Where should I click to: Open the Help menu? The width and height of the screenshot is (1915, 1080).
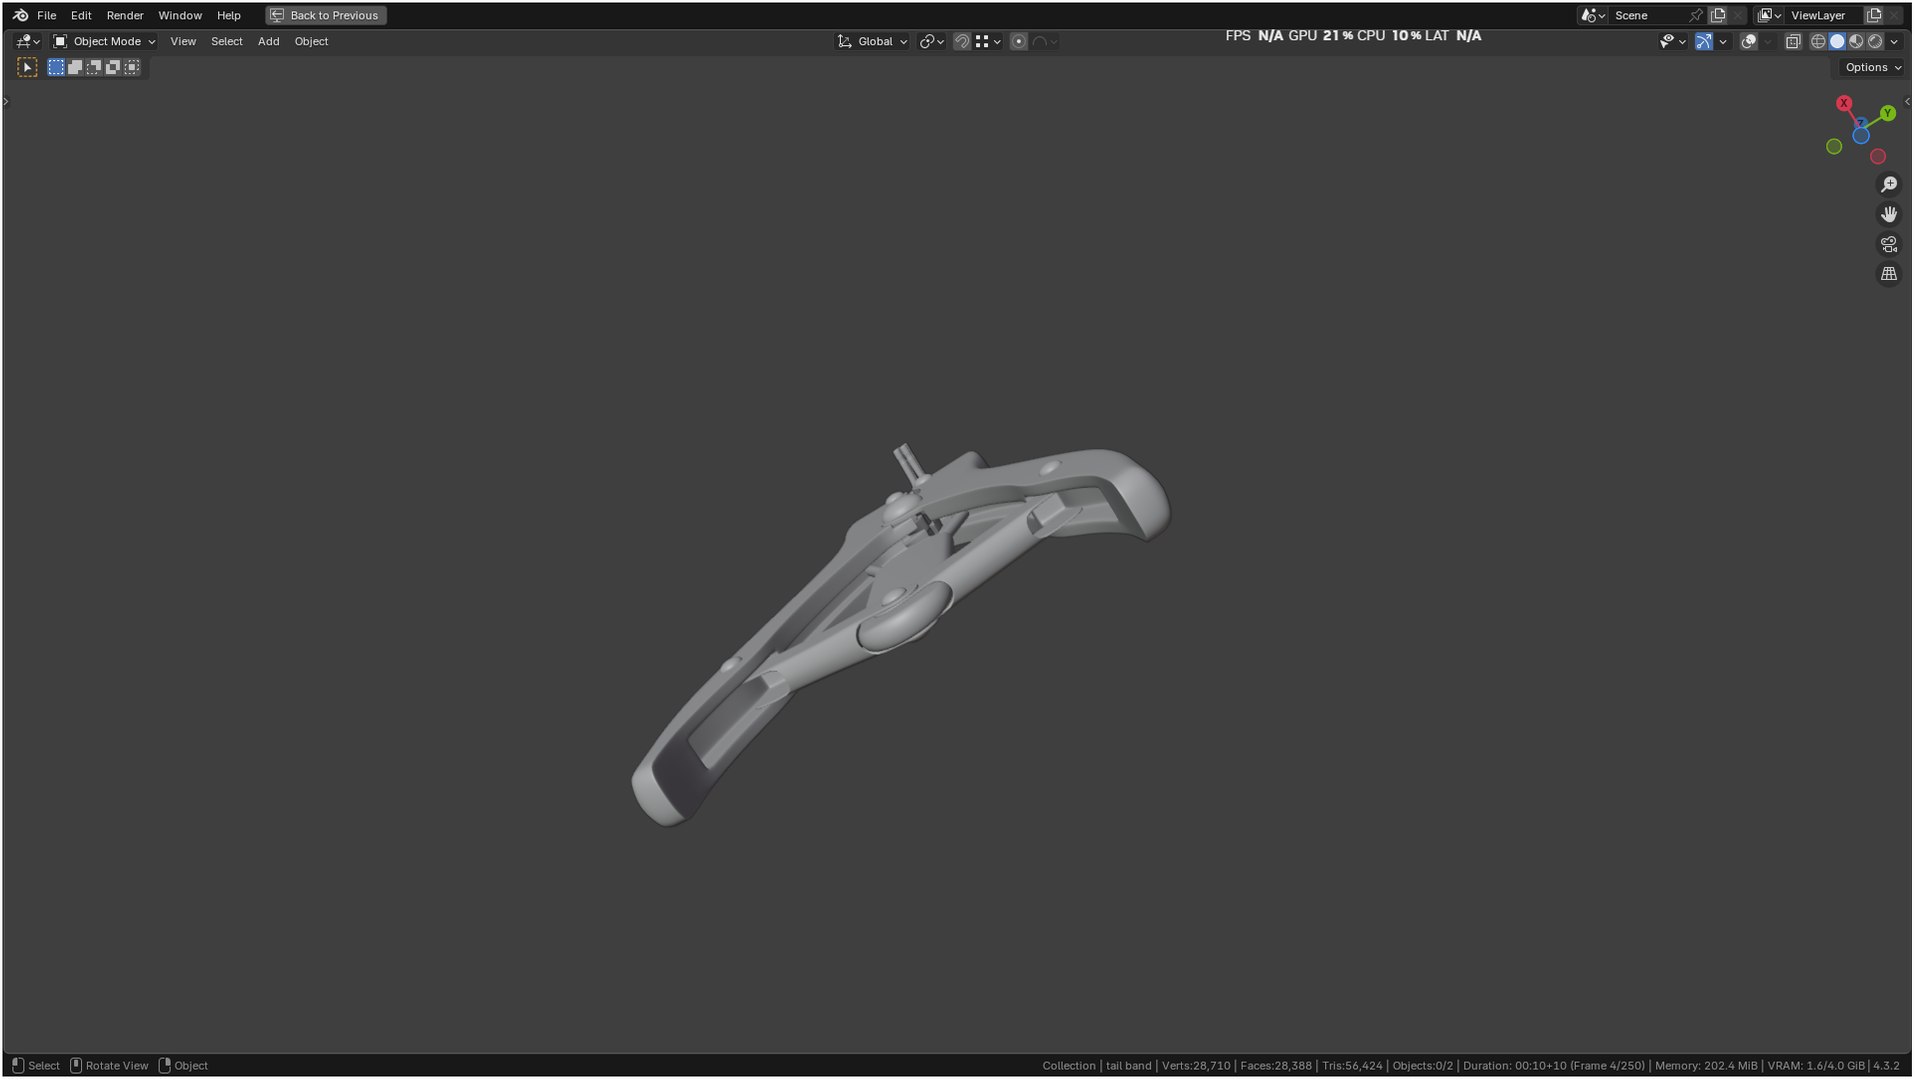tap(229, 15)
